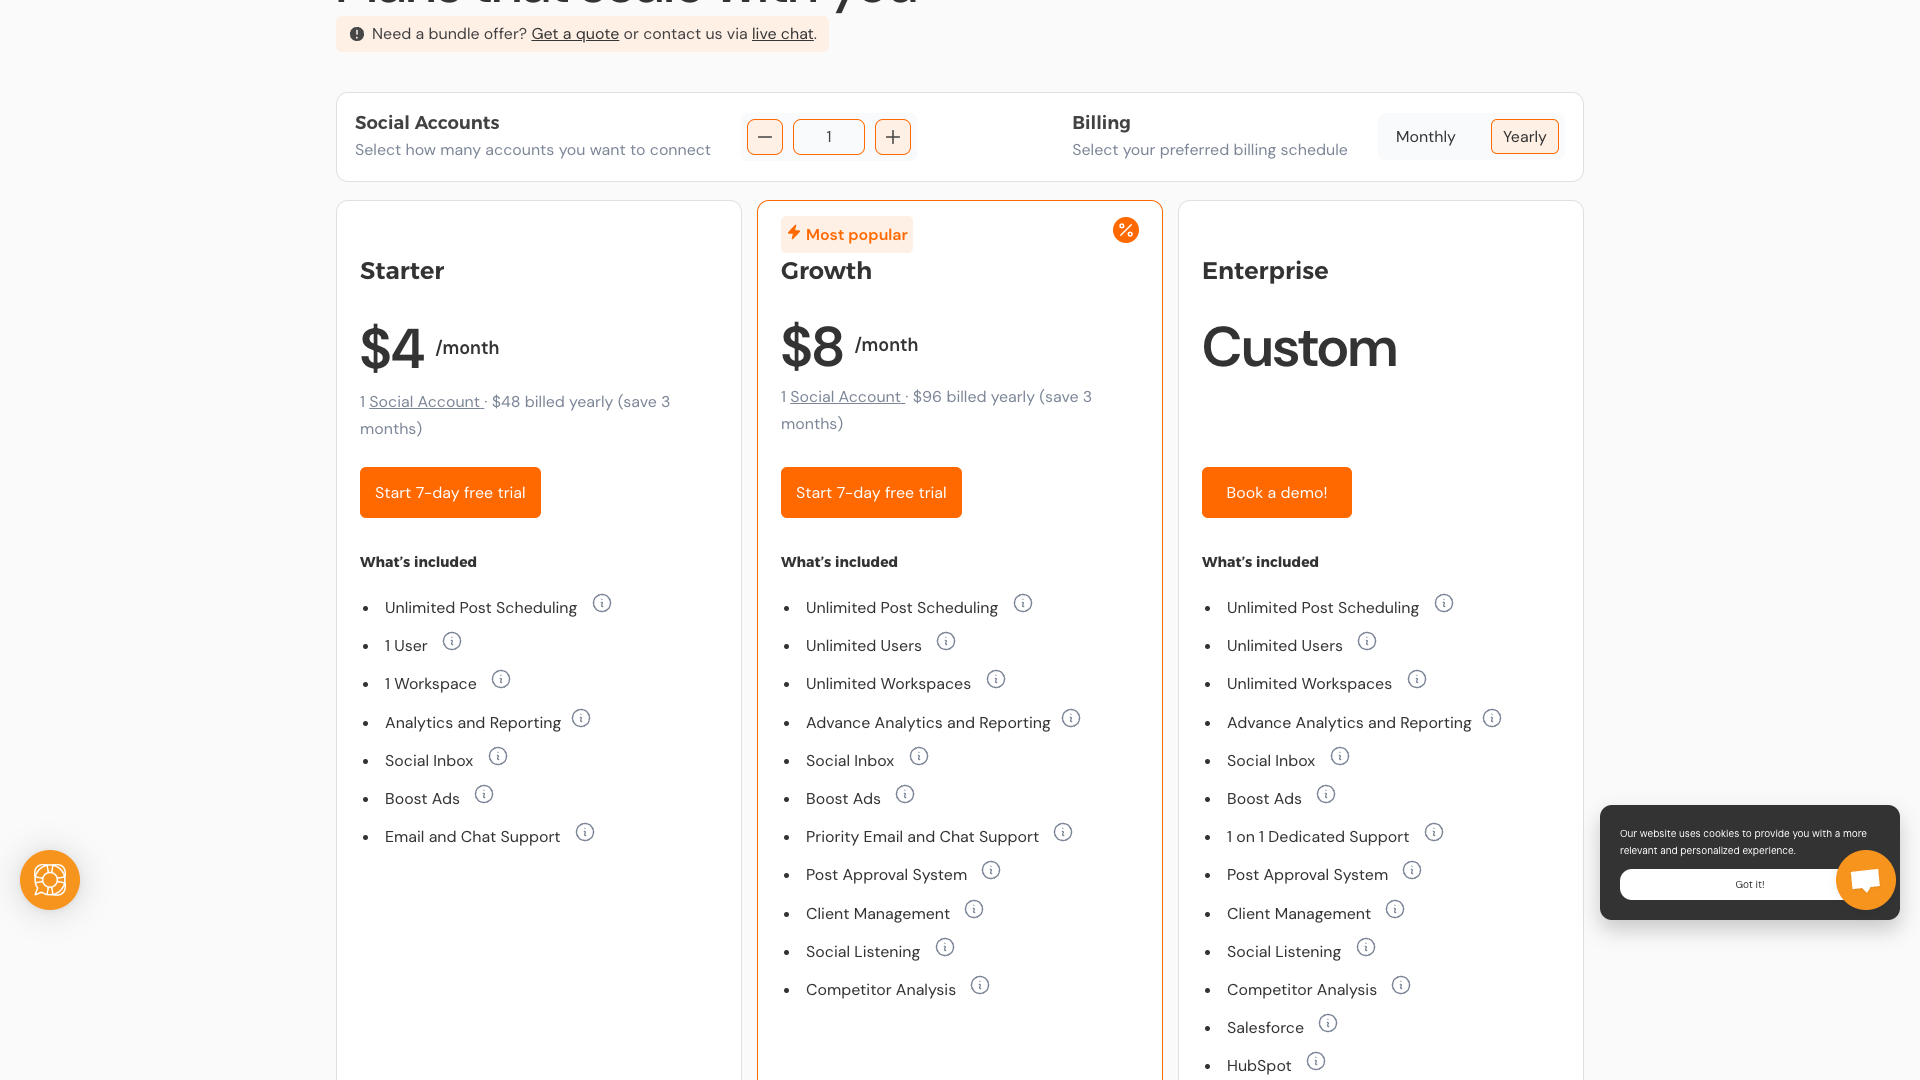Screen dimensions: 1920x1080
Task: Increase social accounts with the plus button
Action: (892, 137)
